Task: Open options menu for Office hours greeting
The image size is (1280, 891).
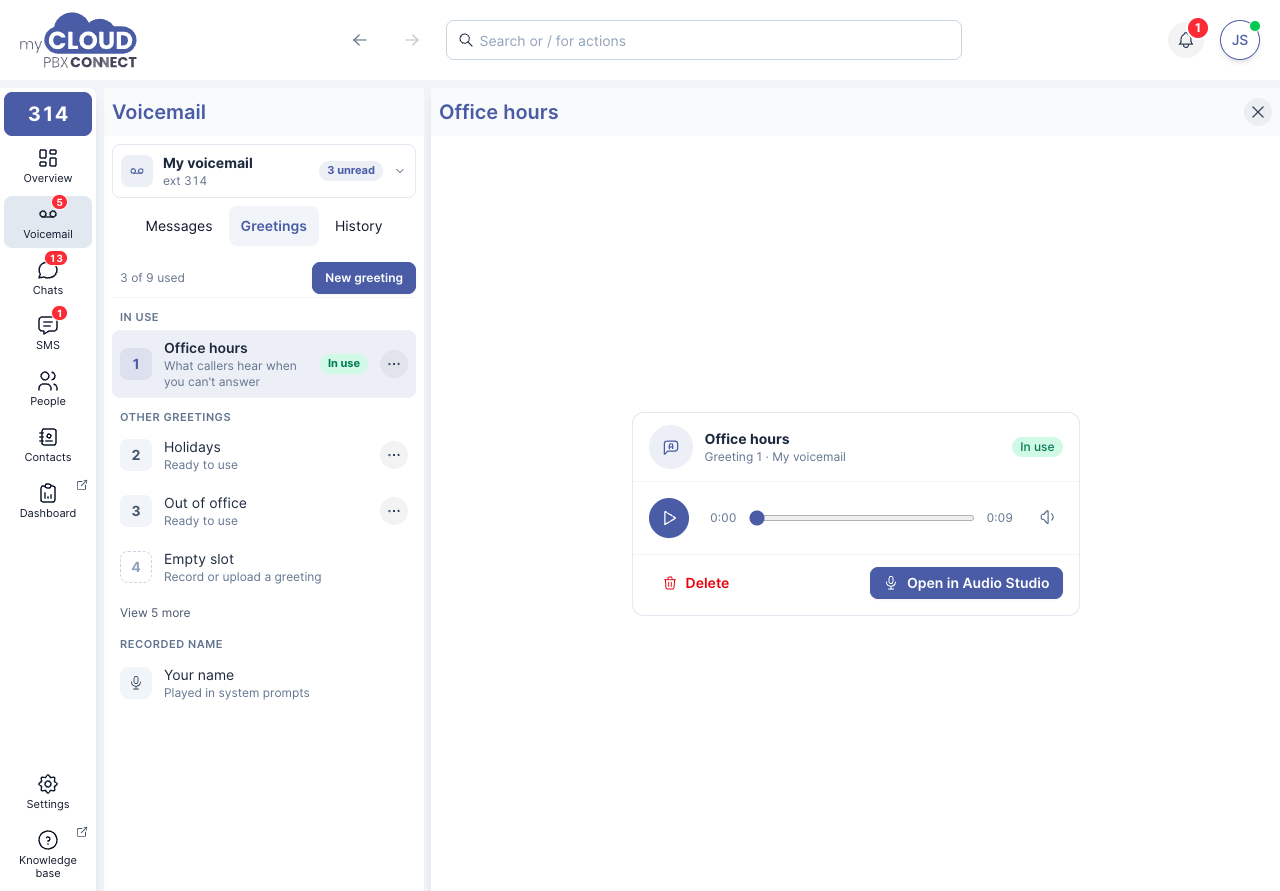Action: tap(394, 364)
